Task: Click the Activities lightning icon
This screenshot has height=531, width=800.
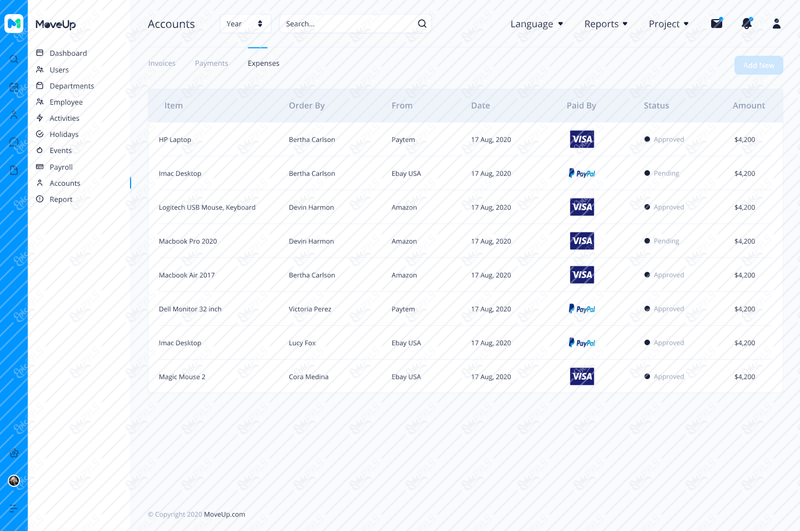Action: pyautogui.click(x=40, y=118)
